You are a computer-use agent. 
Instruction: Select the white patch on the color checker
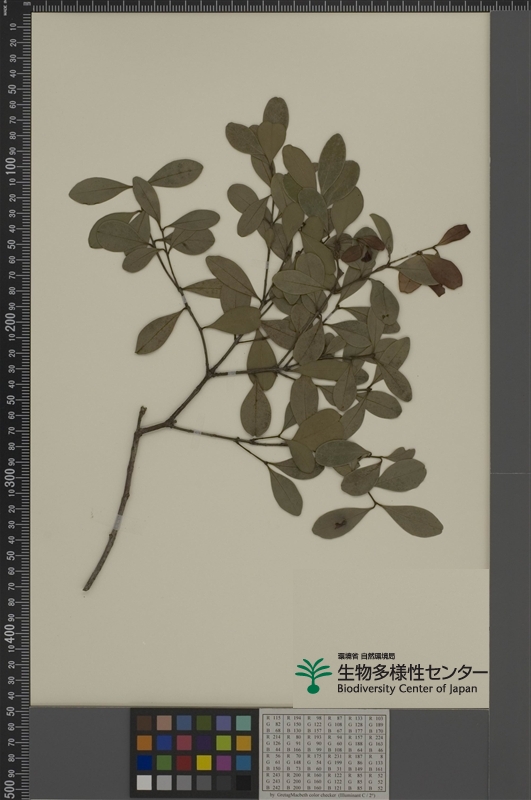point(144,782)
